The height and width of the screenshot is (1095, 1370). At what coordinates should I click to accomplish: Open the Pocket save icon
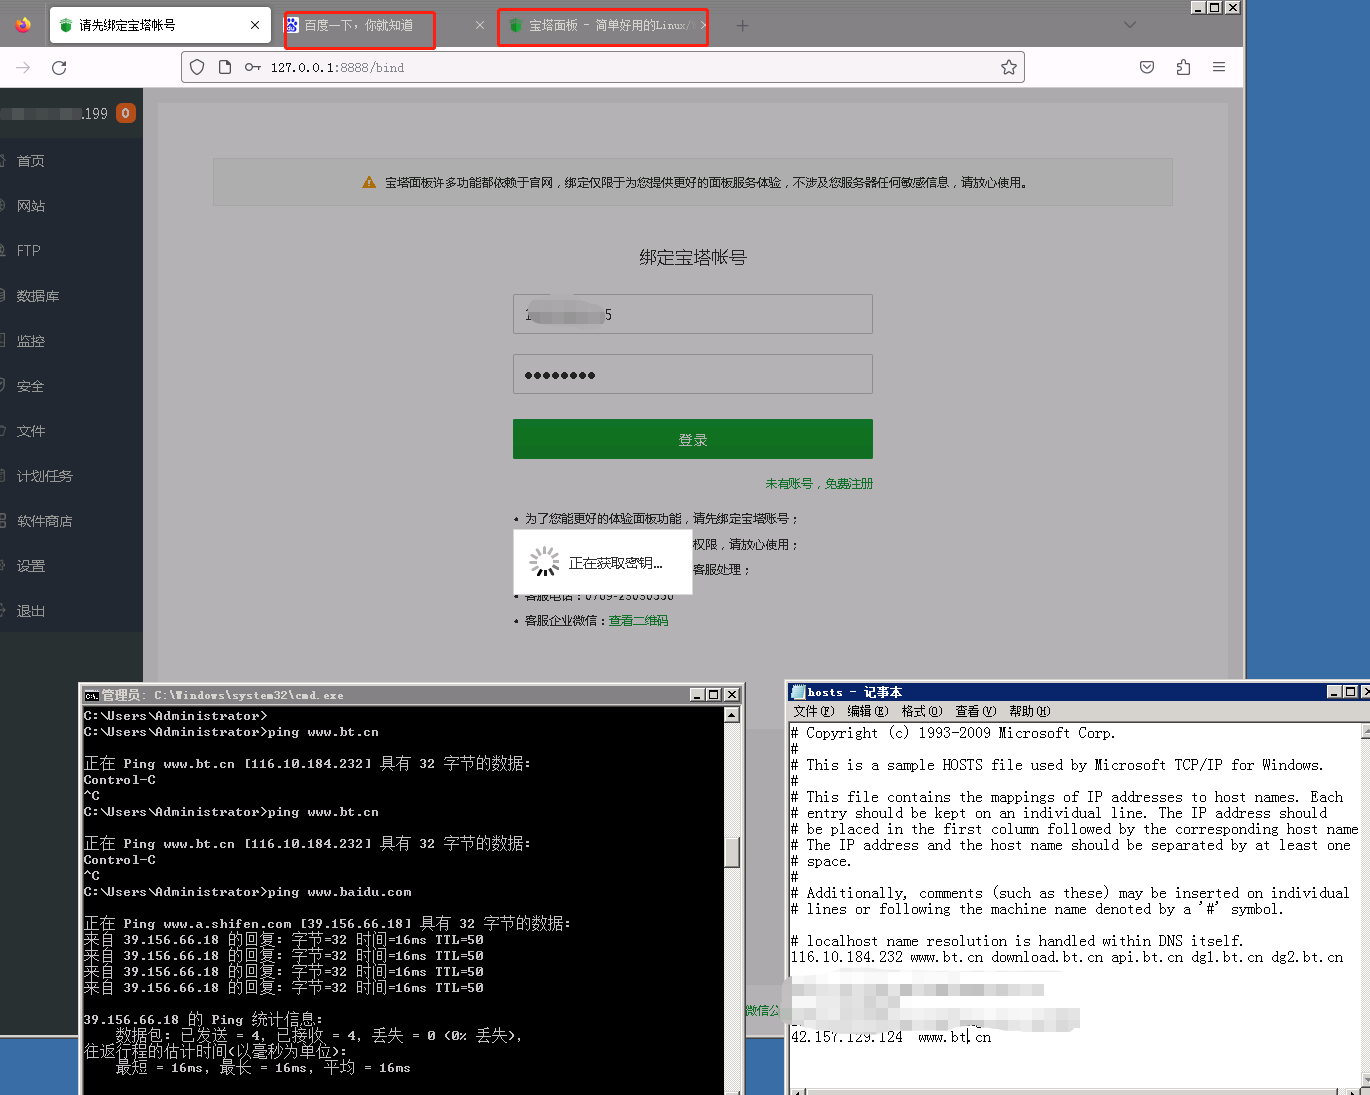coord(1147,67)
